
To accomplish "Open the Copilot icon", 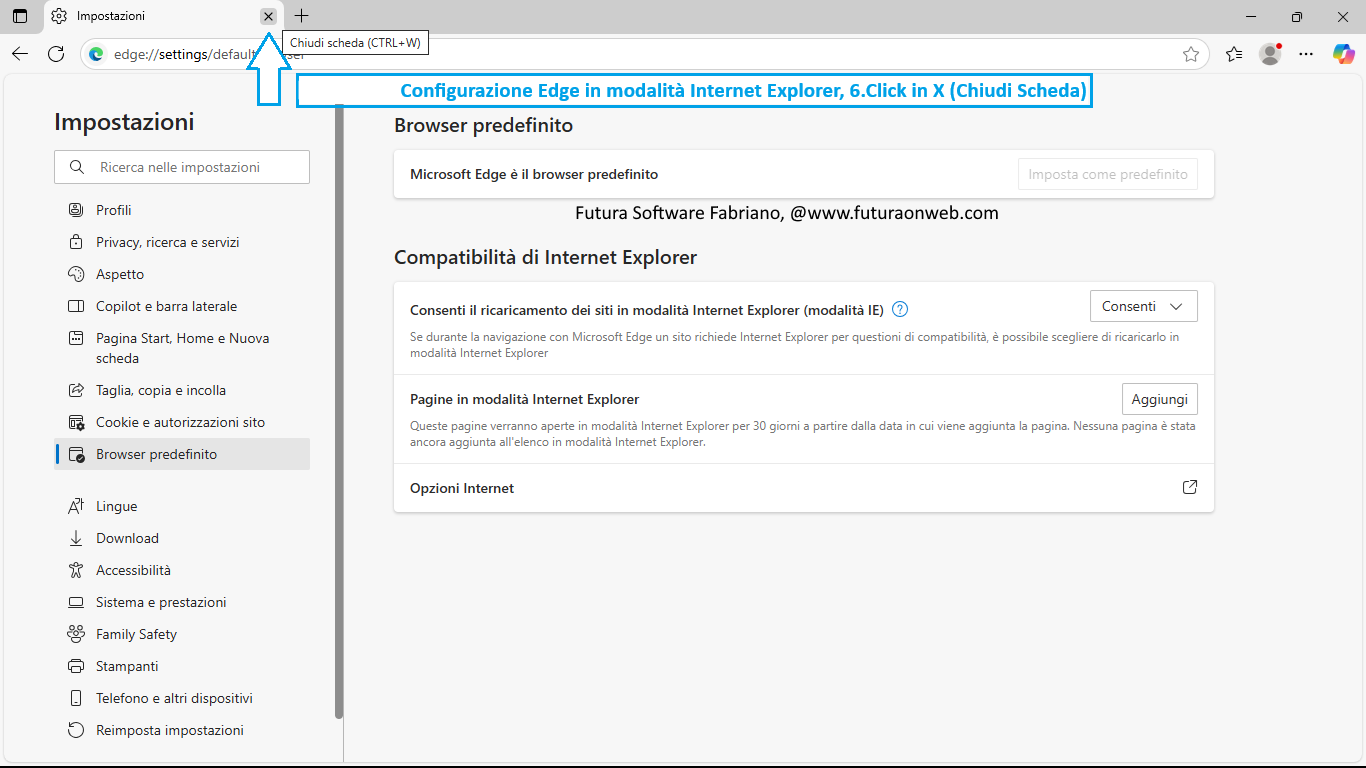I will (1344, 54).
